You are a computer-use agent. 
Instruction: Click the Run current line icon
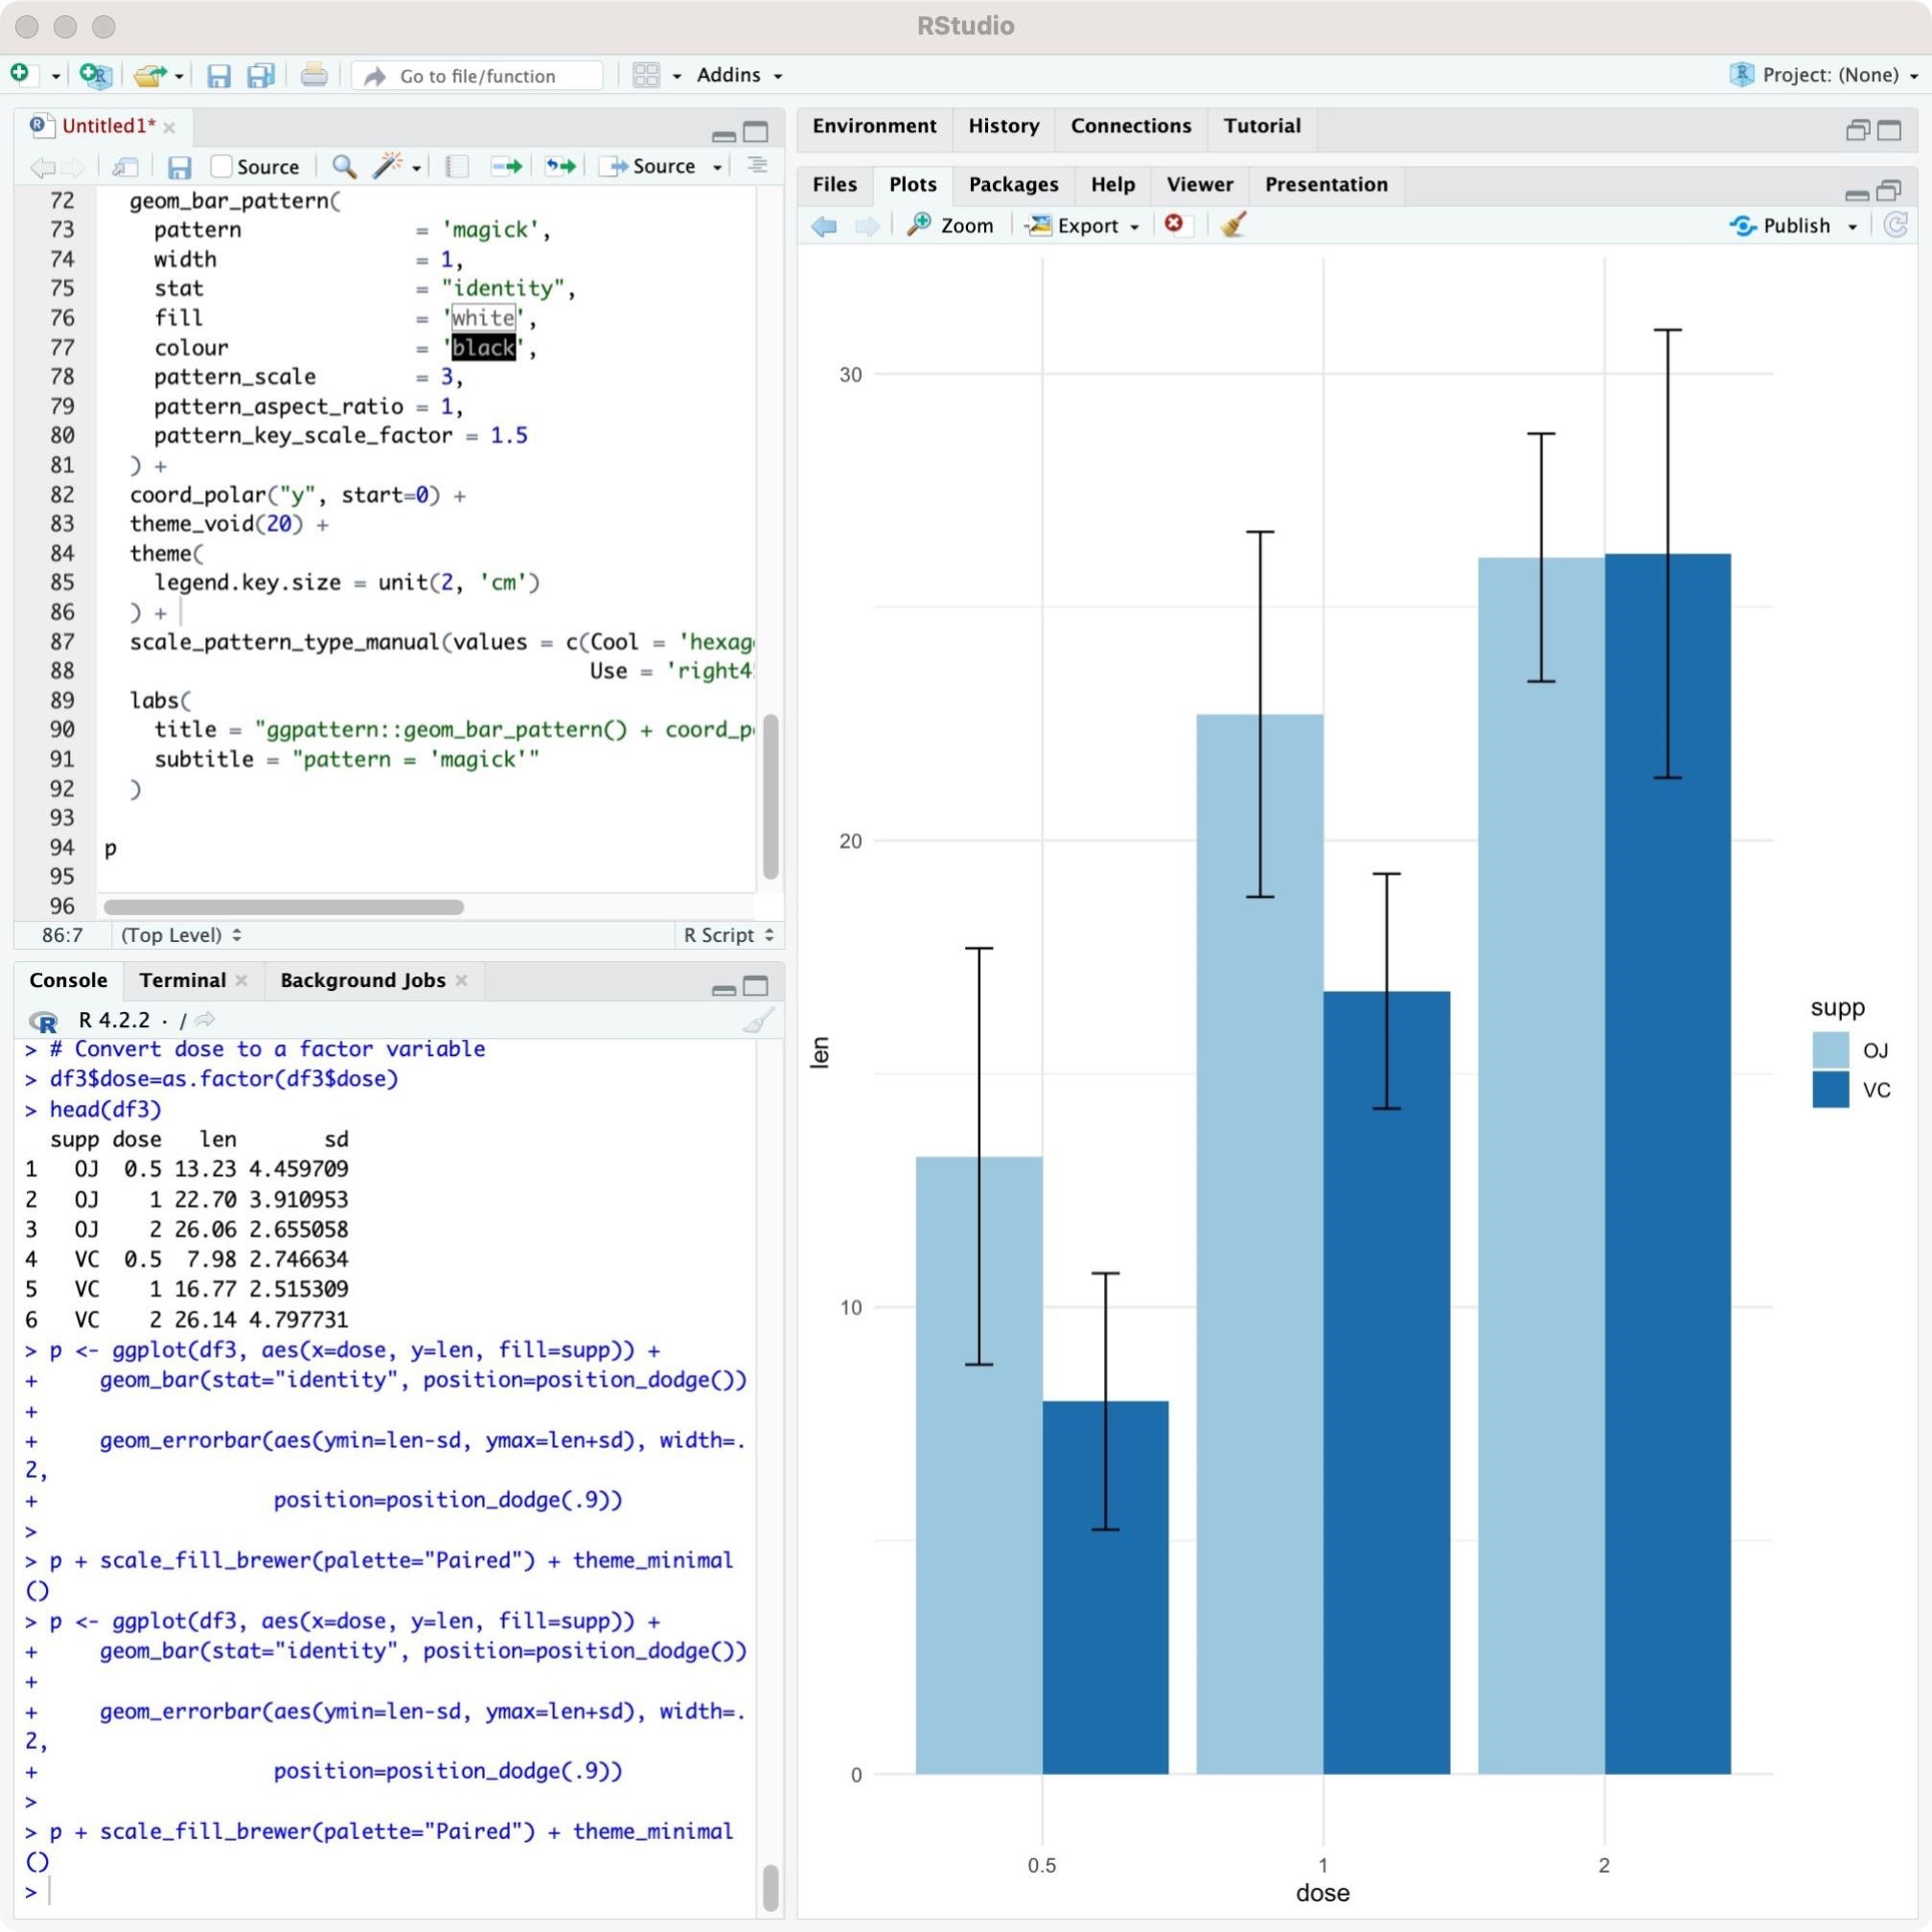[x=507, y=166]
